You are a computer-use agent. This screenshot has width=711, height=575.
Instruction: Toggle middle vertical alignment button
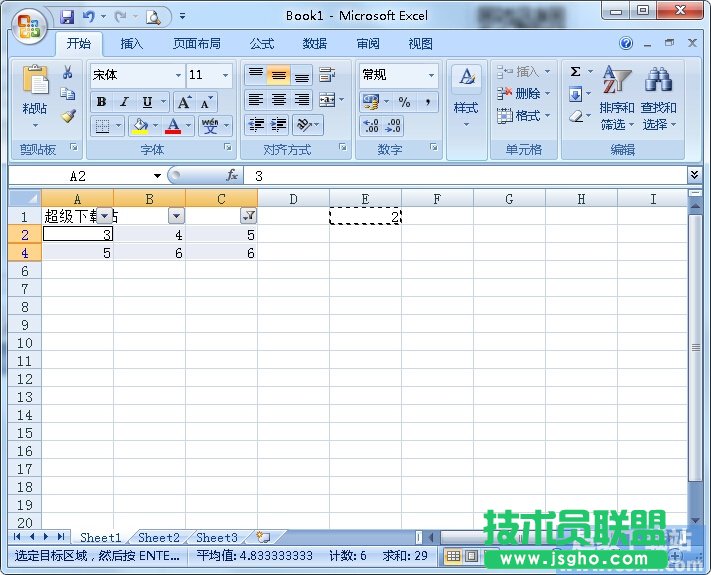coord(279,75)
